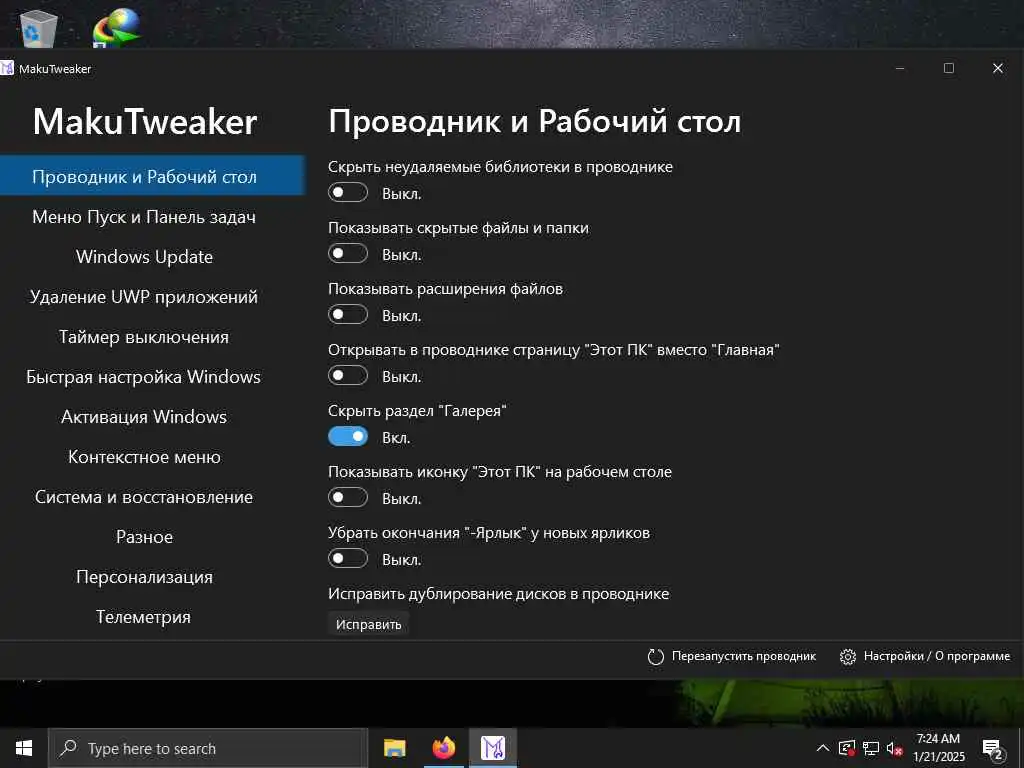Click the large MakuTweaker sidebar title
The height and width of the screenshot is (768, 1024).
coord(145,121)
